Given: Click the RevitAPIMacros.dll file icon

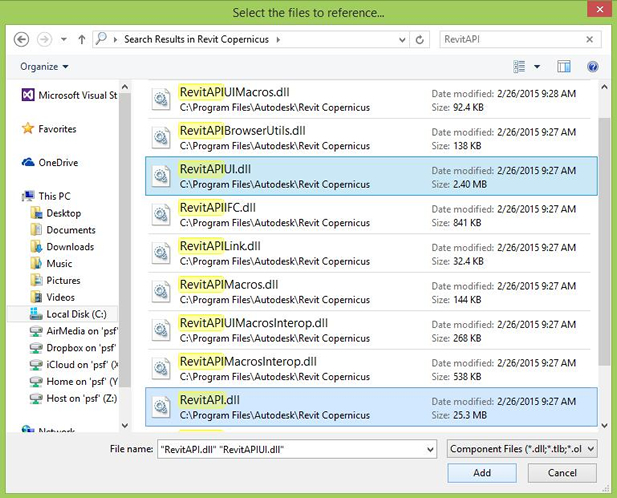Looking at the screenshot, I should pos(161,291).
